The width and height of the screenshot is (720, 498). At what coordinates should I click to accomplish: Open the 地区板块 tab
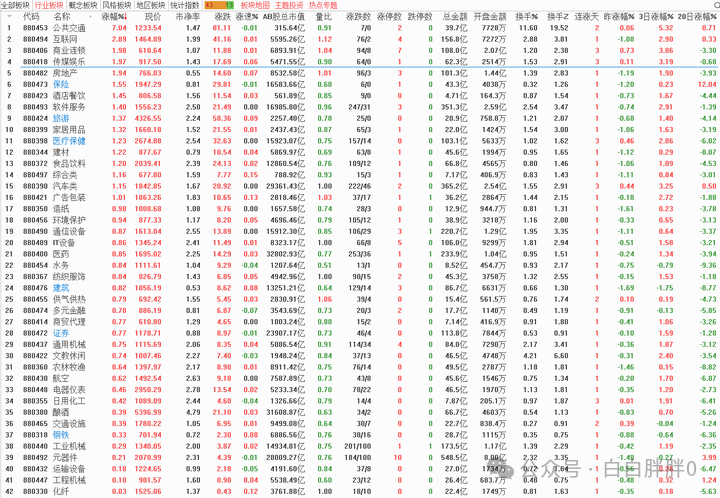pyautogui.click(x=151, y=5)
